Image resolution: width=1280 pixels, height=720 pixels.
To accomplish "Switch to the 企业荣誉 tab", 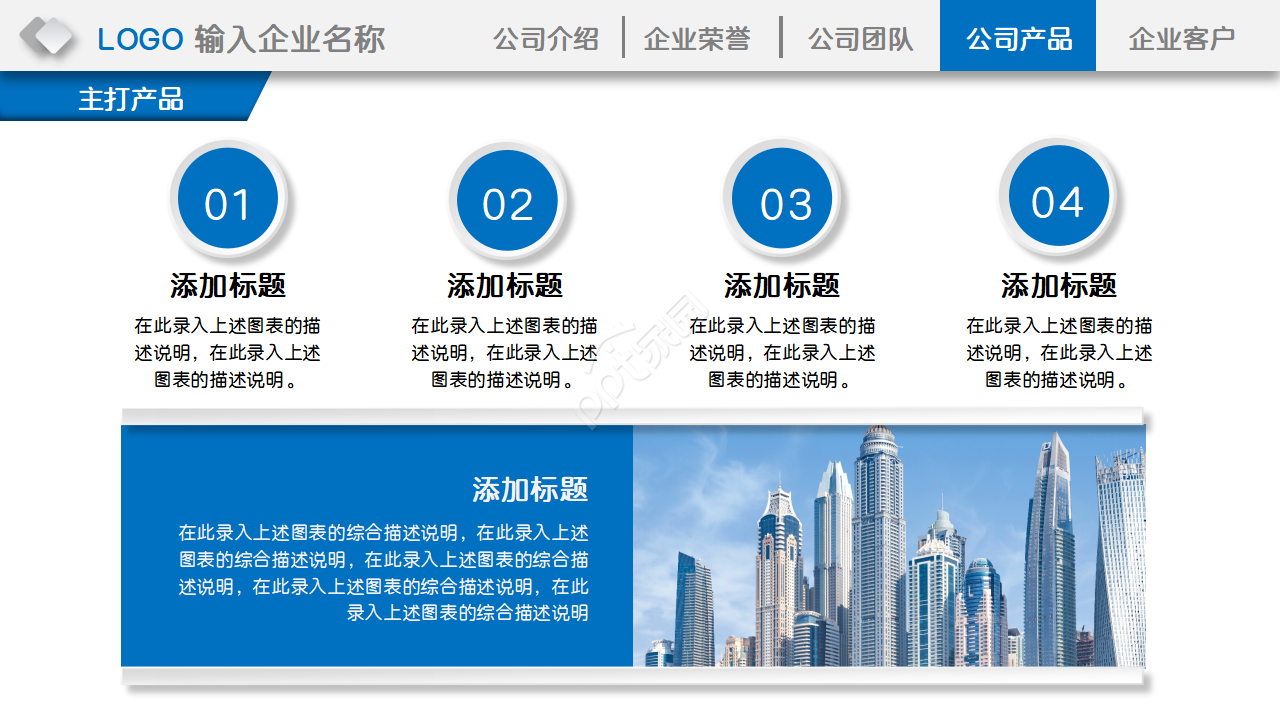I will 697,39.
